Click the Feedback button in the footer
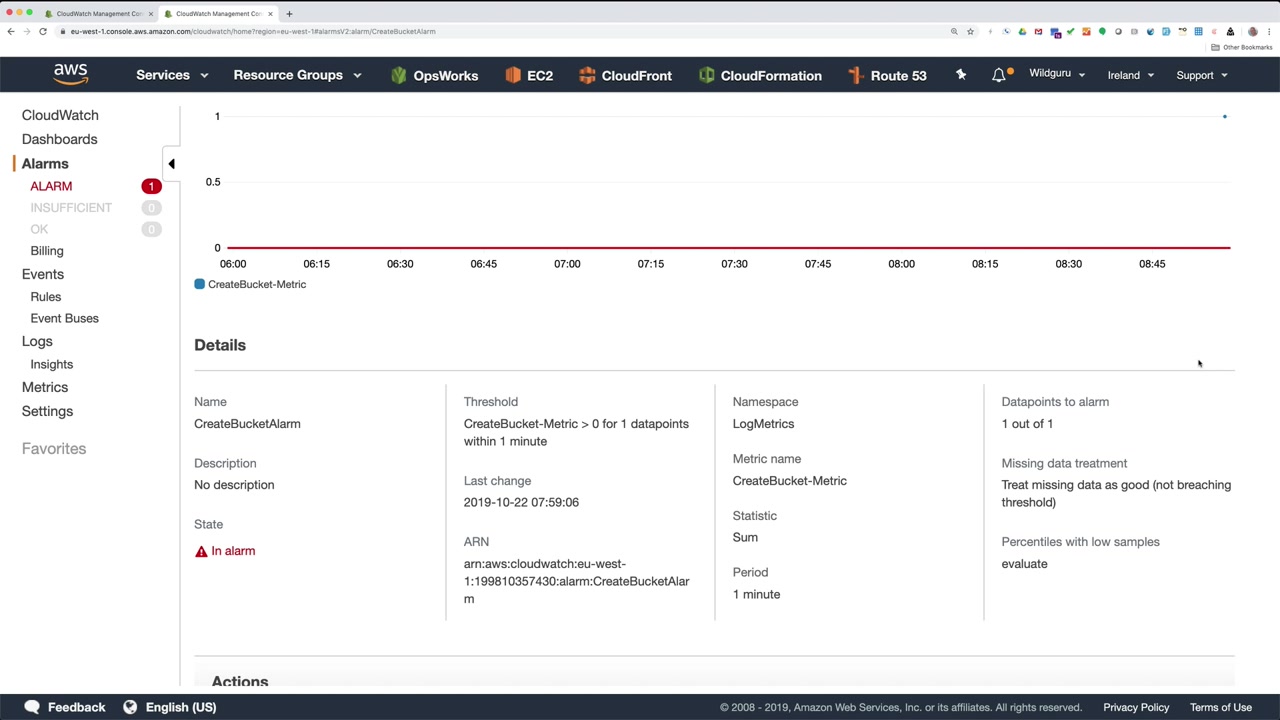 (x=65, y=707)
